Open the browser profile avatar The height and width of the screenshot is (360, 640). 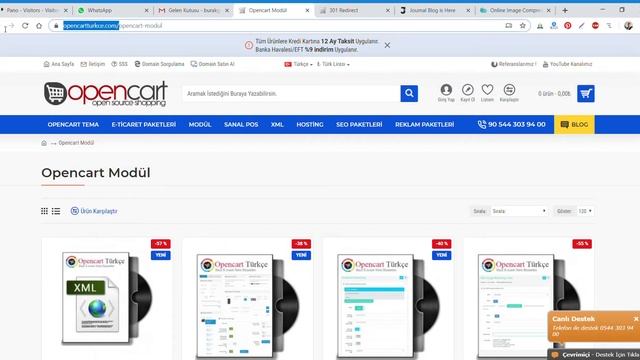tap(628, 26)
